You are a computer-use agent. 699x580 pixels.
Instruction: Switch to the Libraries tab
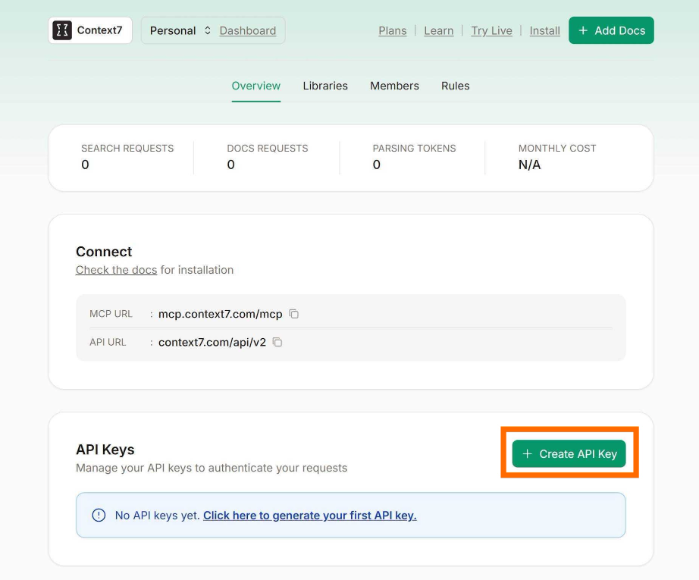pos(325,86)
